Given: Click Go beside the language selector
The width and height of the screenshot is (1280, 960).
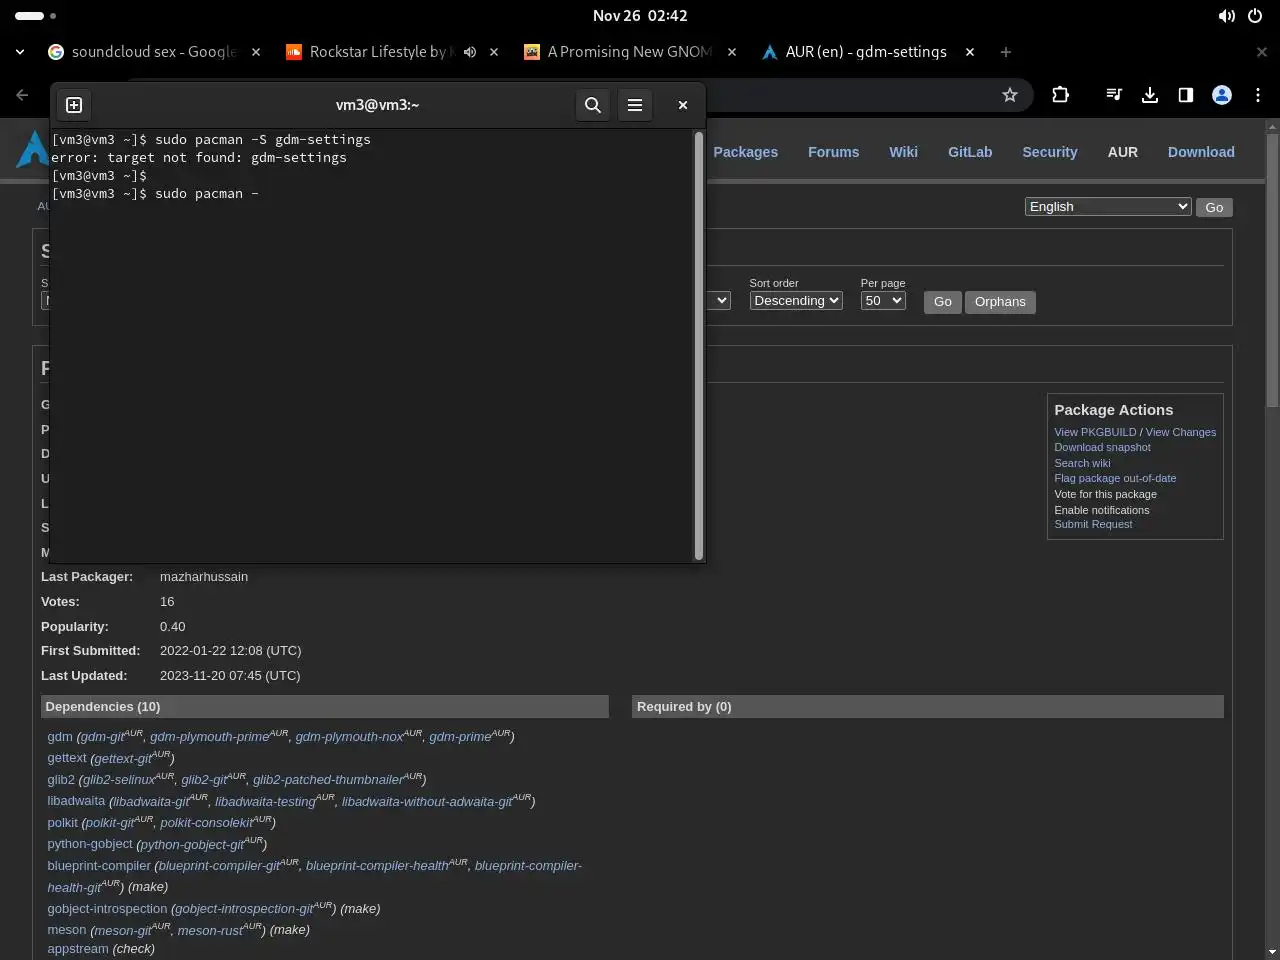Looking at the screenshot, I should (1214, 207).
